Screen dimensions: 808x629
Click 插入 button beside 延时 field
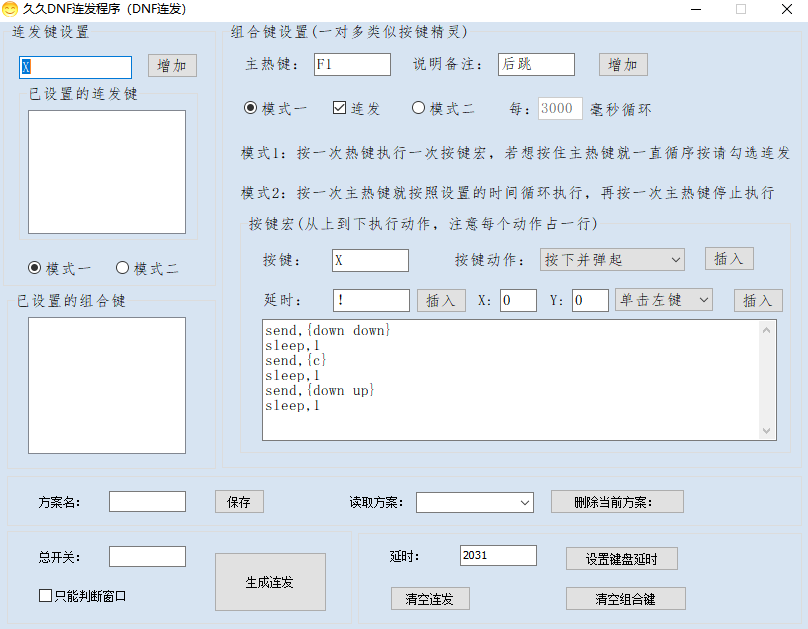(x=441, y=300)
